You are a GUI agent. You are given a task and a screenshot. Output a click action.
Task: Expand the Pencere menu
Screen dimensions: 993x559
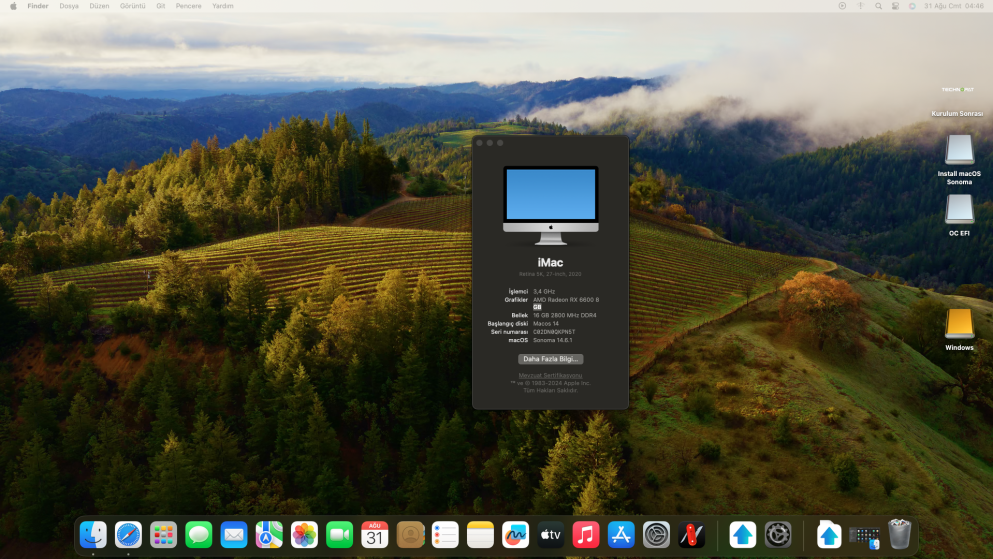tap(188, 6)
